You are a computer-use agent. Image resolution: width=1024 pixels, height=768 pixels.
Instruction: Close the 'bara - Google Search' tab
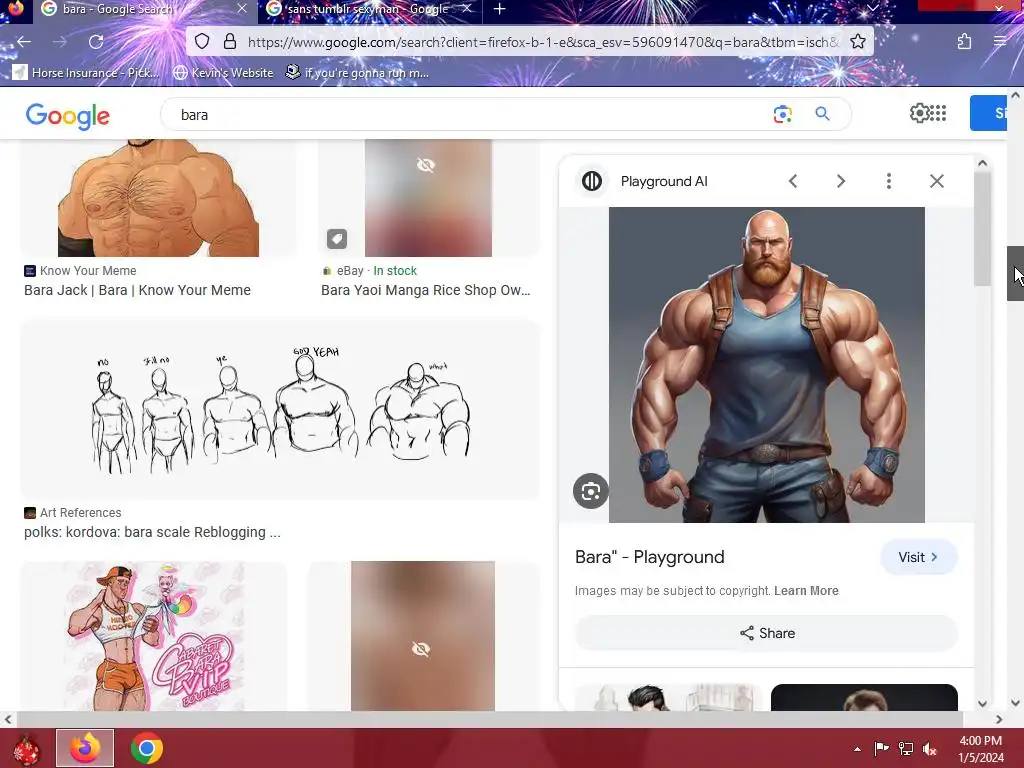[242, 8]
